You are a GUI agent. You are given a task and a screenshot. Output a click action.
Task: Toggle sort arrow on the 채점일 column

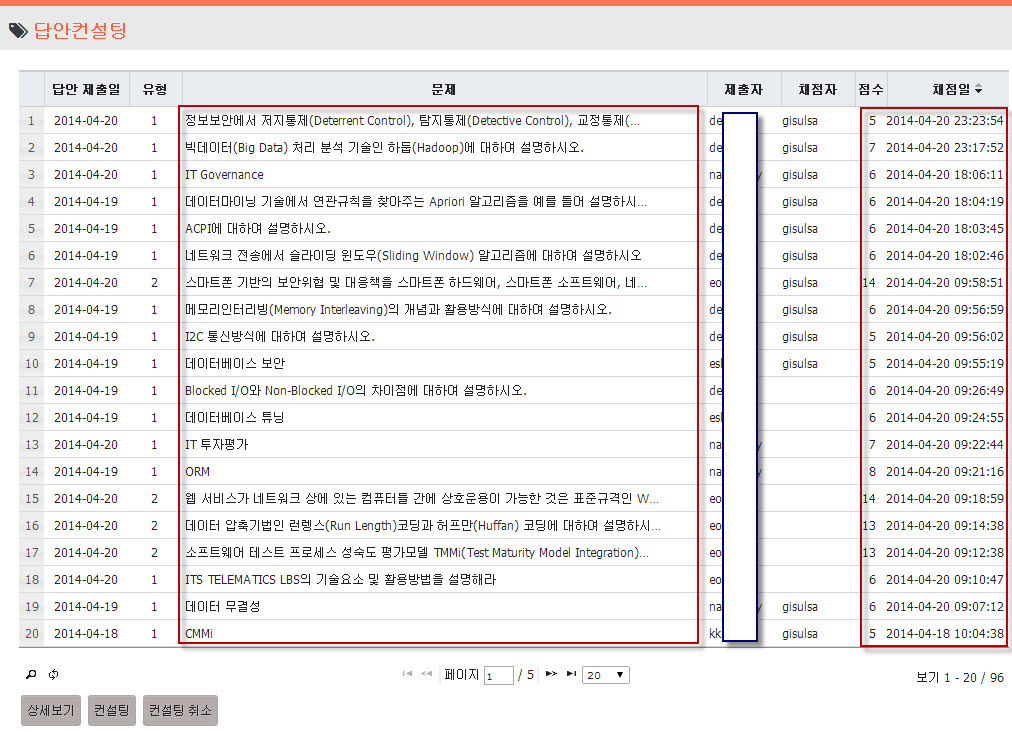coord(978,90)
